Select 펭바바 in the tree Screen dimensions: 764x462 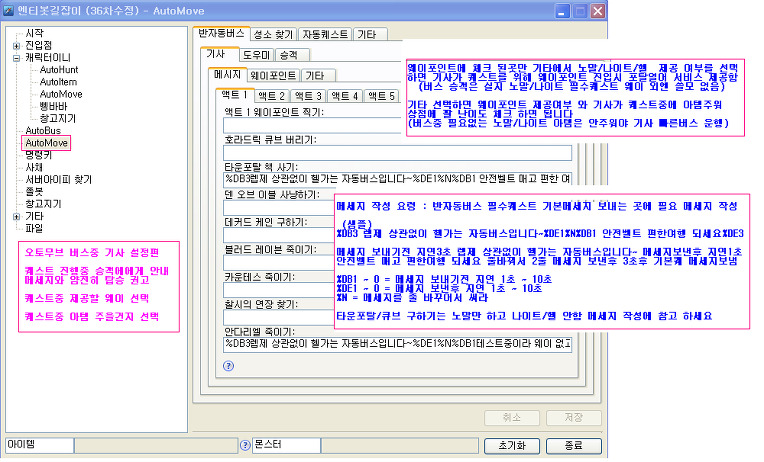(53, 106)
